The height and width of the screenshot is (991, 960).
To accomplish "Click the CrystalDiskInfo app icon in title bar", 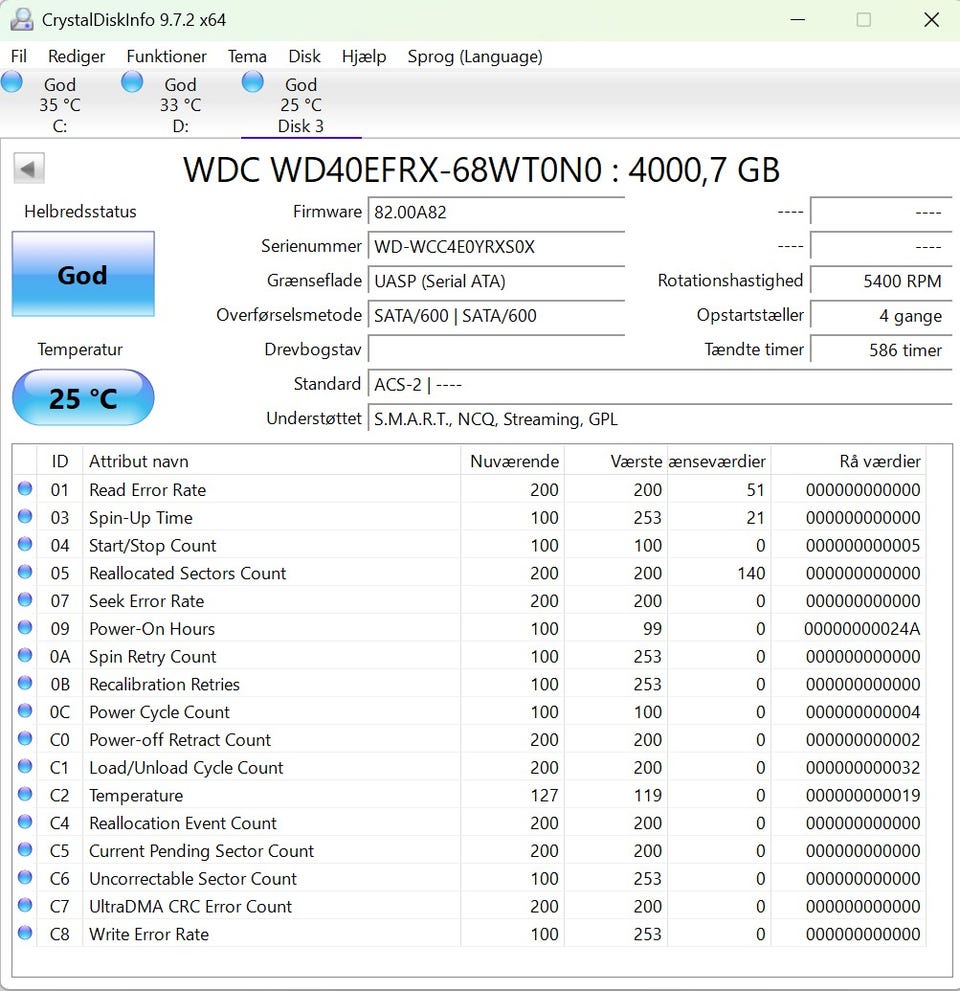I will 21,19.
